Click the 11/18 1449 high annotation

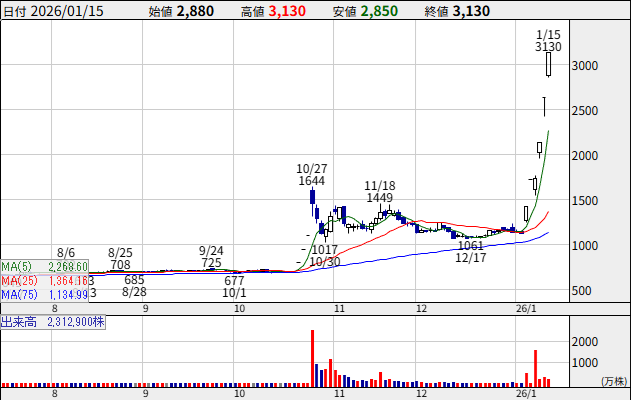[x=380, y=192]
